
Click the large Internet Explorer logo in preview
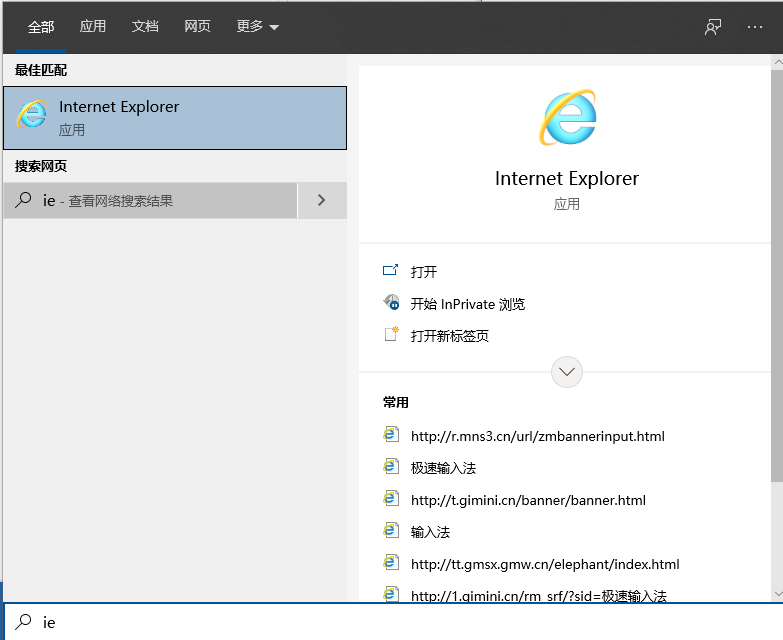567,118
